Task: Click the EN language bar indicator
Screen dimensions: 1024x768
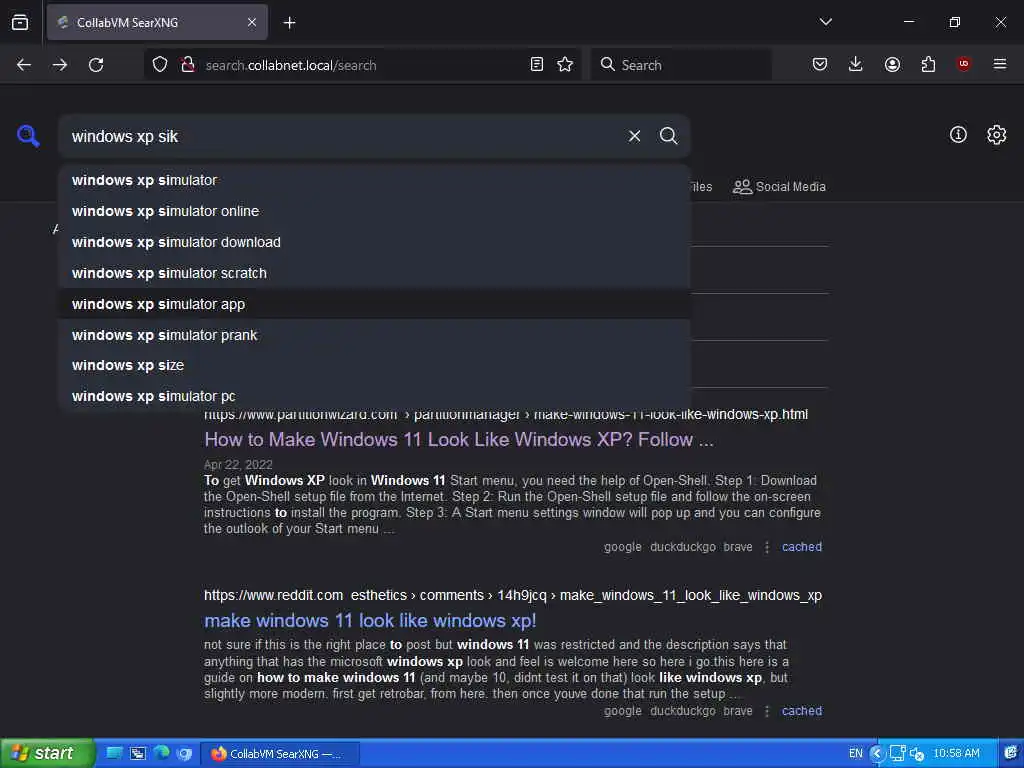Action: tap(855, 753)
